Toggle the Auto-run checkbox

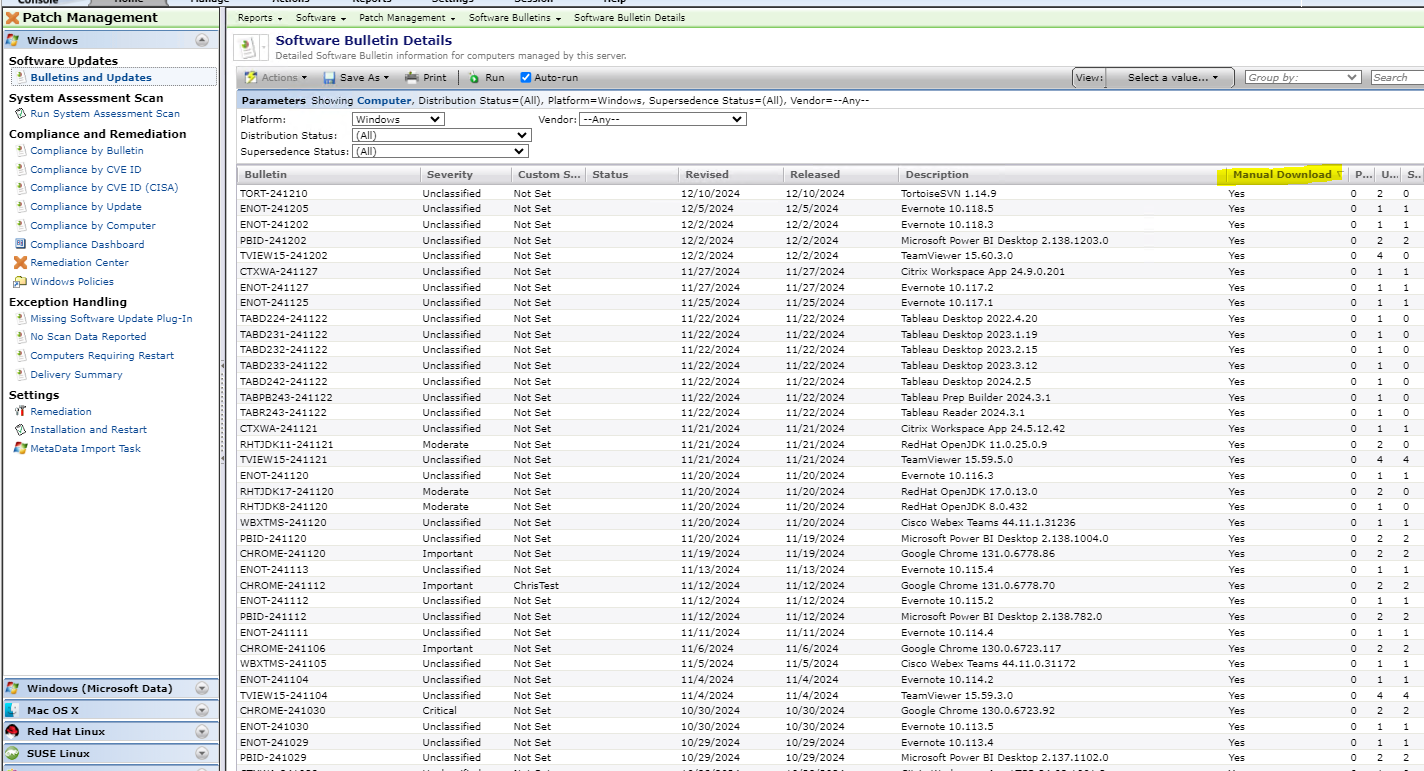[526, 78]
